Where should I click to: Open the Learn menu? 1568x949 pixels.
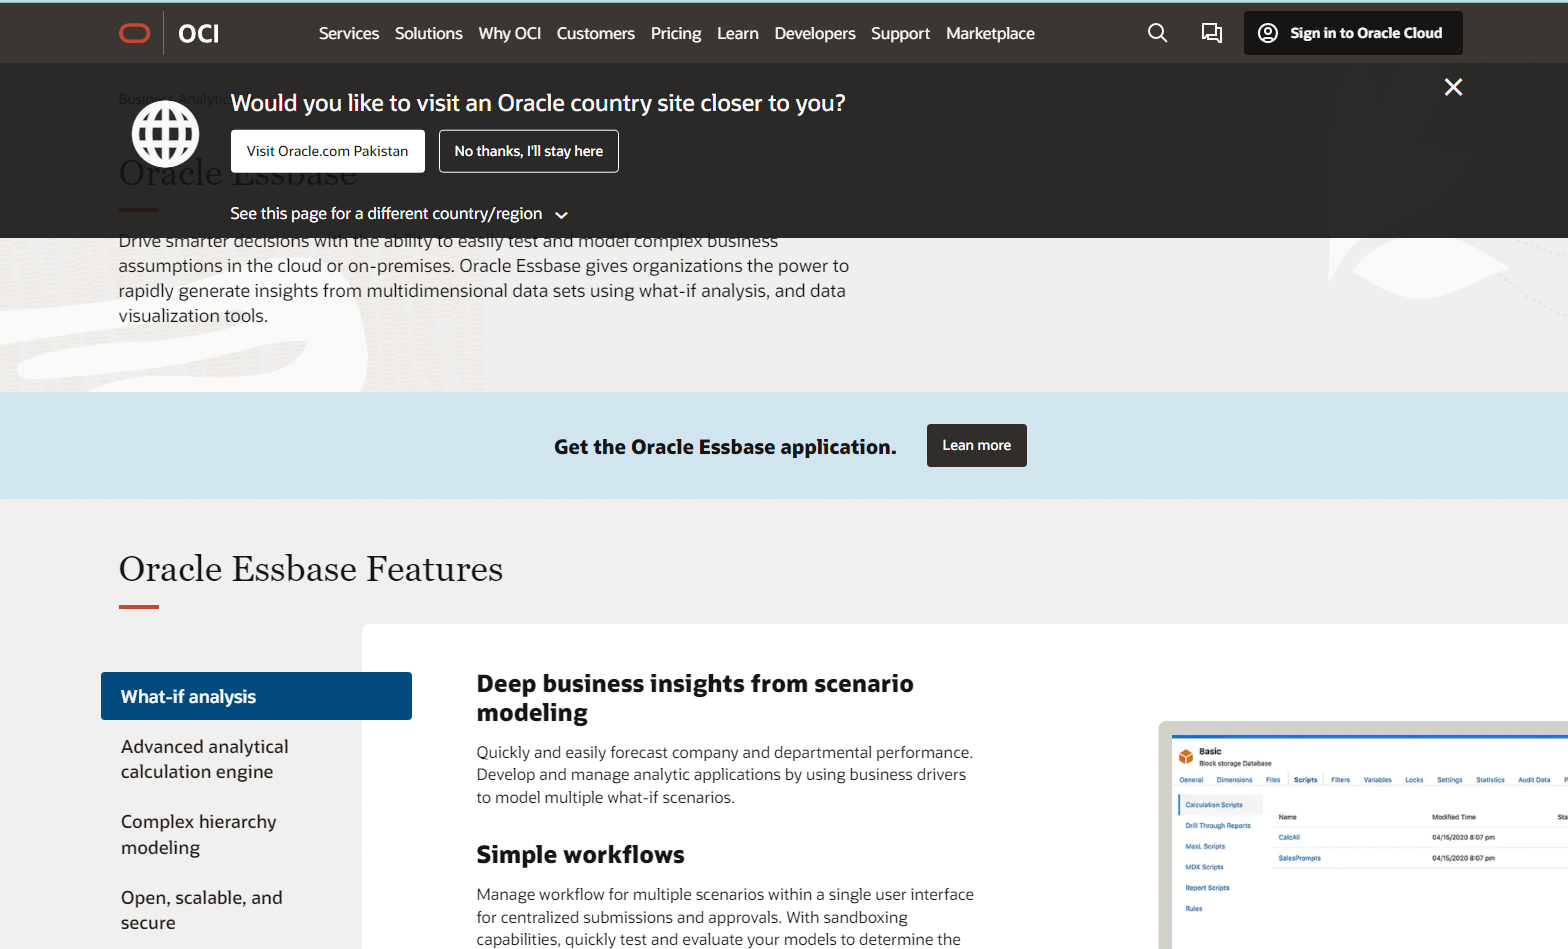pos(738,33)
